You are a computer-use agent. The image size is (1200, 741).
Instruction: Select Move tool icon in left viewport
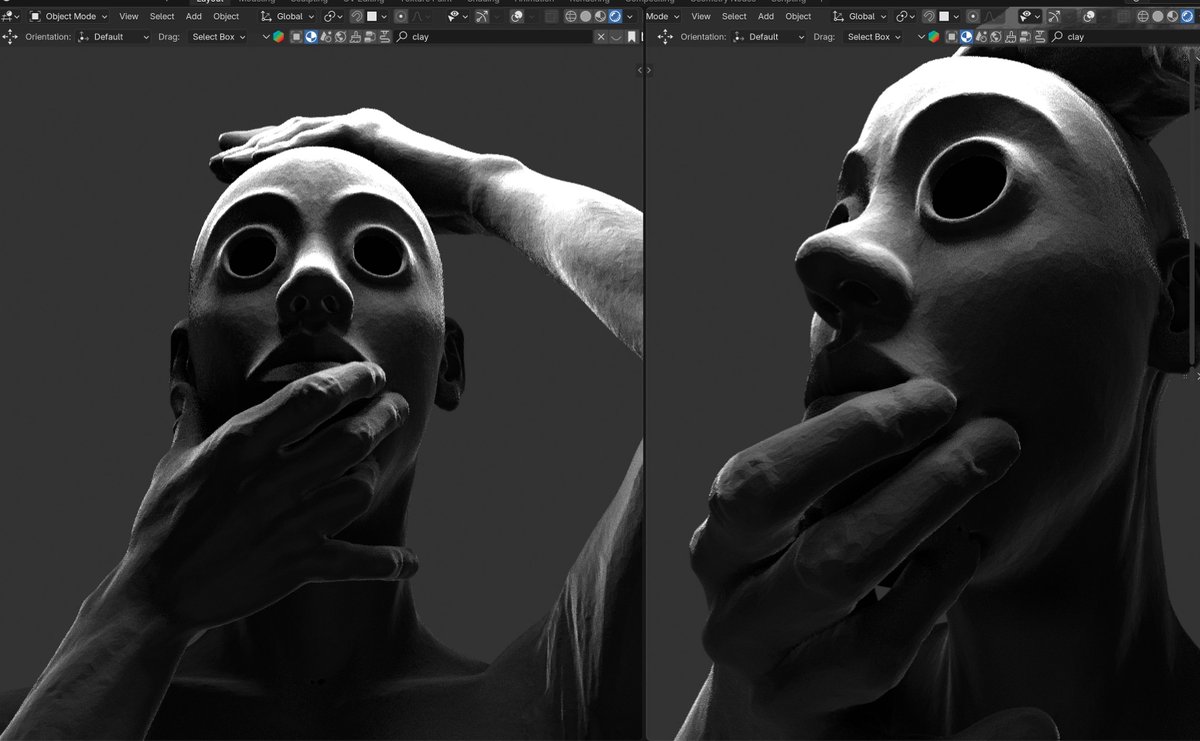point(10,37)
